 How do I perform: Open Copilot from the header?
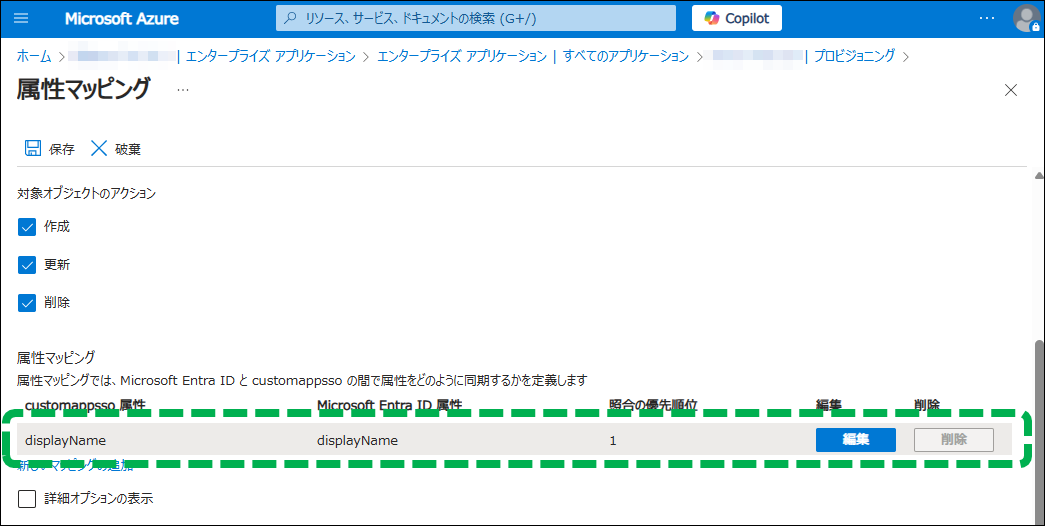(x=736, y=18)
